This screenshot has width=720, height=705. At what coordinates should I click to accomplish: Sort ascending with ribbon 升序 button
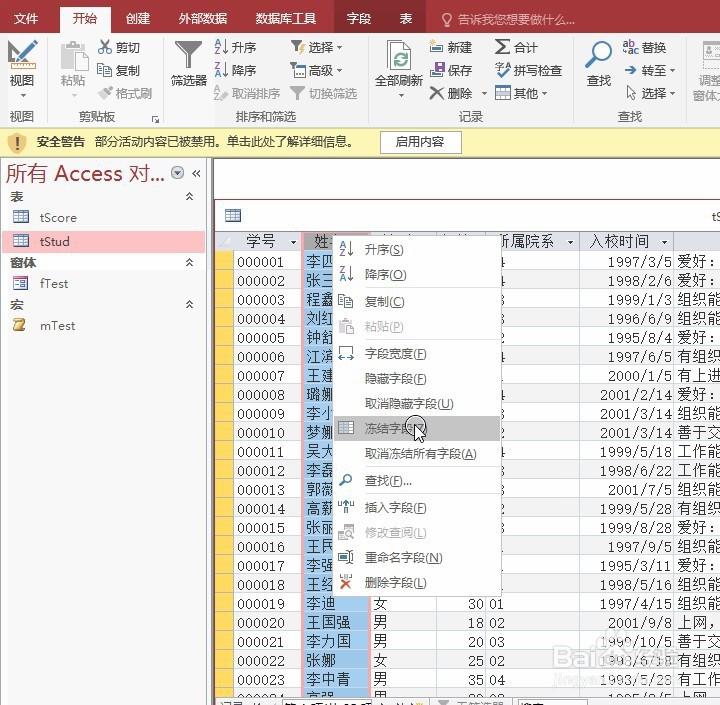[236, 47]
